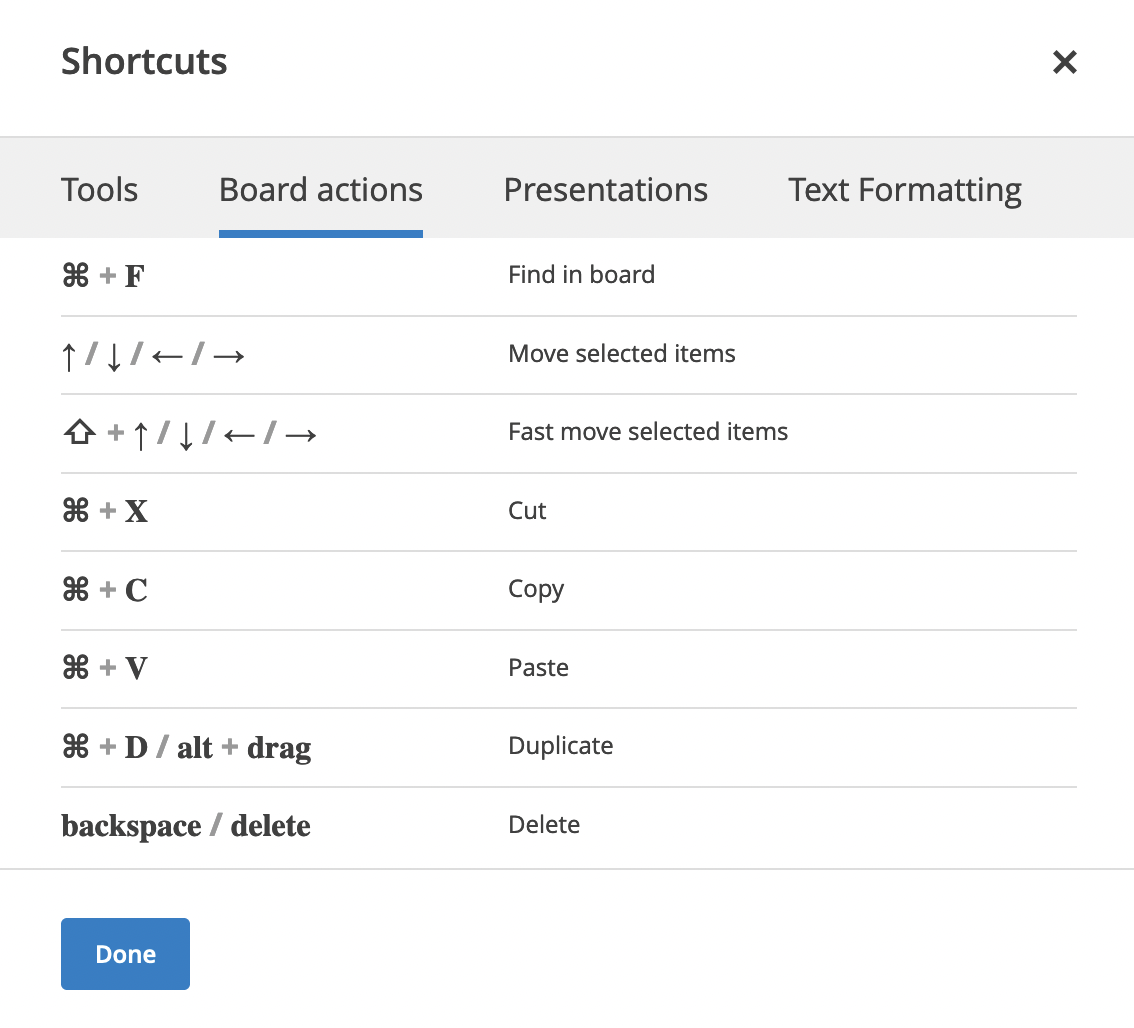Click the command icon in the Copy row
This screenshot has width=1134, height=1028.
pyautogui.click(x=75, y=590)
